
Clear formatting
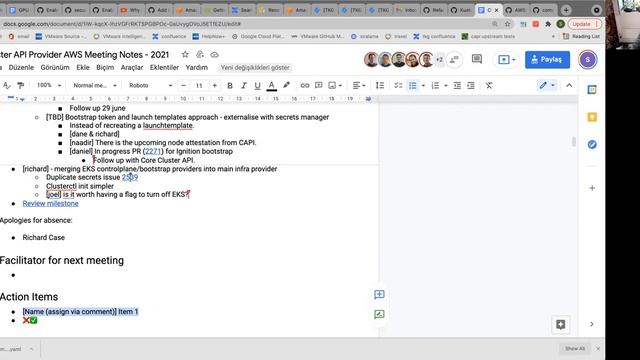[x=489, y=85]
